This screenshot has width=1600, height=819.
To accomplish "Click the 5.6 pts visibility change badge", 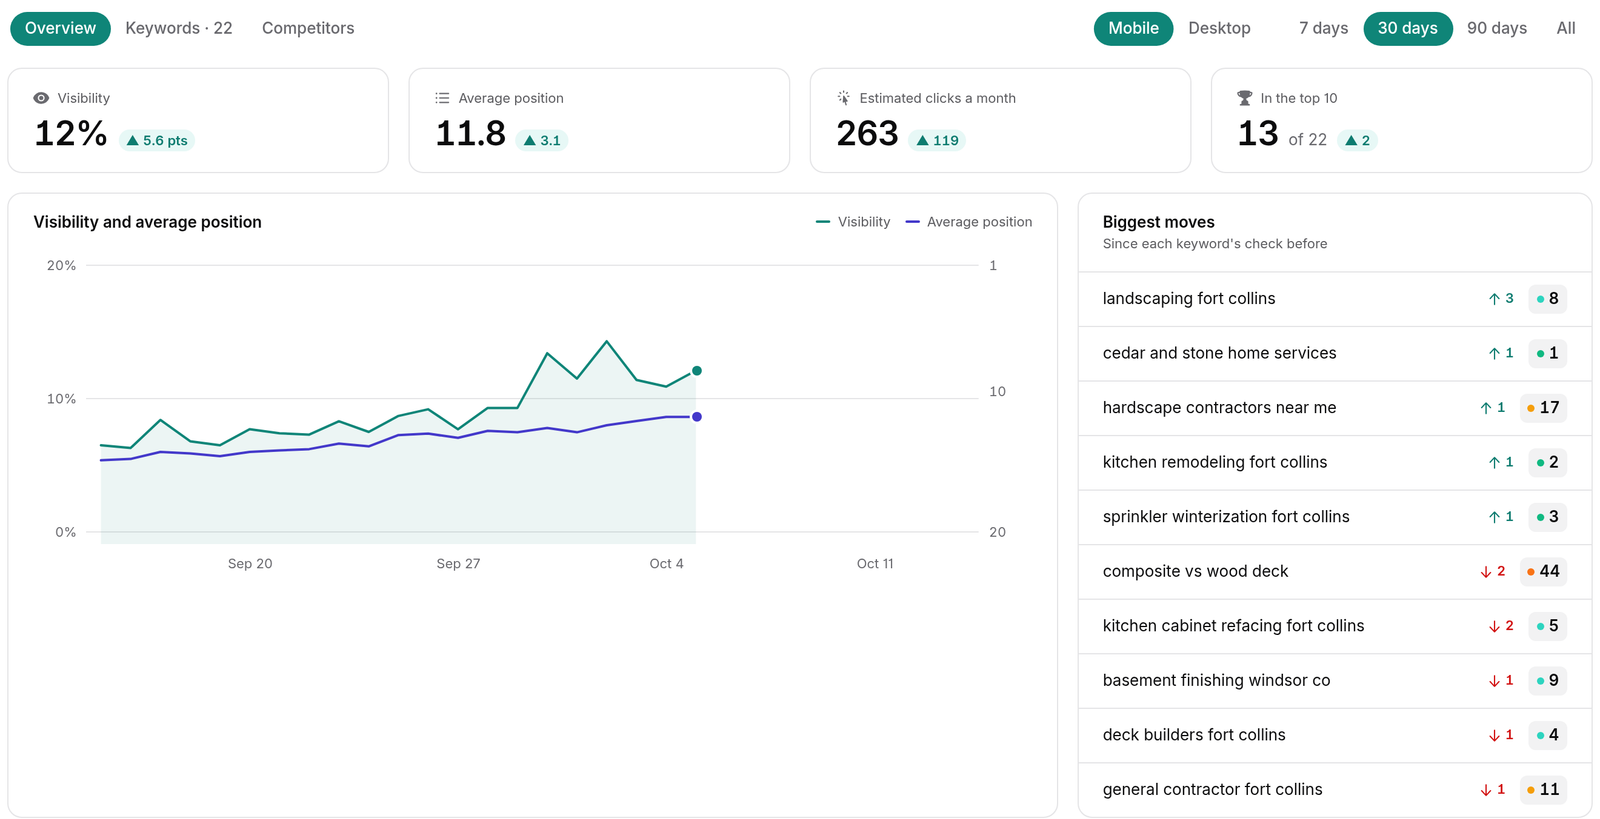I will tap(157, 141).
